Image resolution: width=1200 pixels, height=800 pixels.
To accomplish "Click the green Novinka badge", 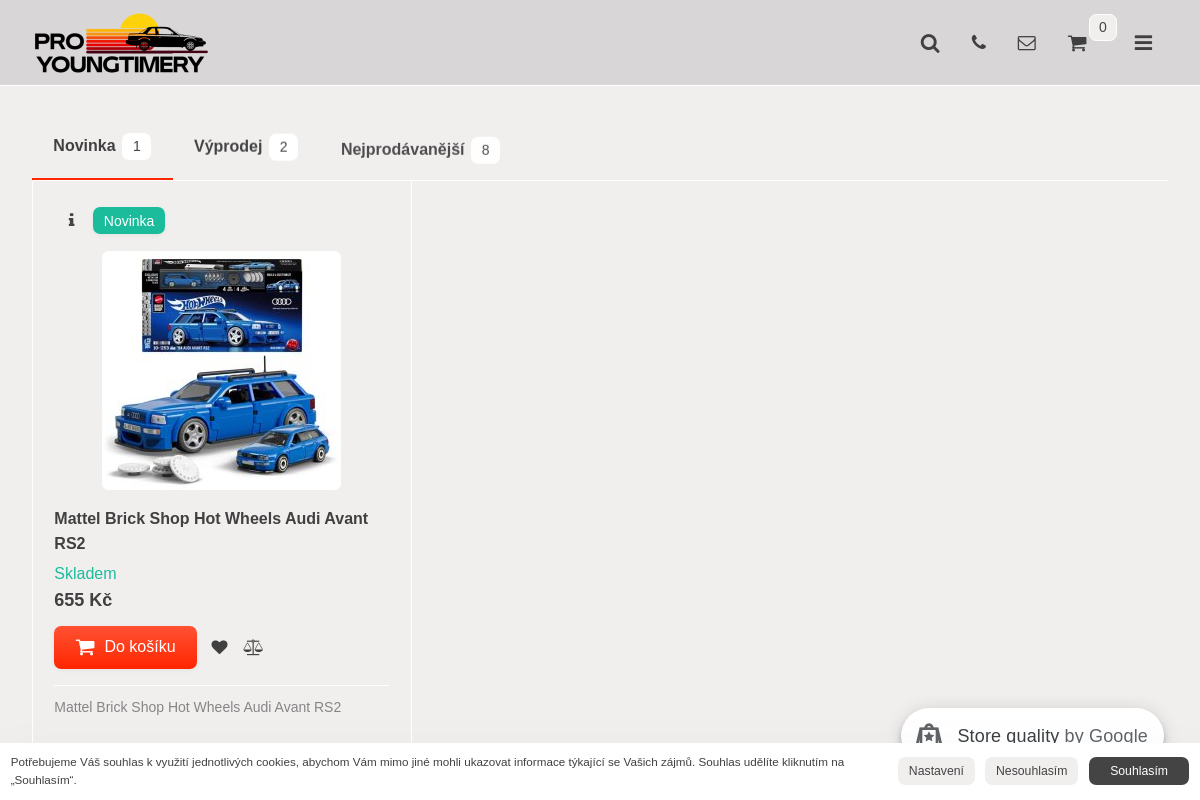I will (129, 221).
